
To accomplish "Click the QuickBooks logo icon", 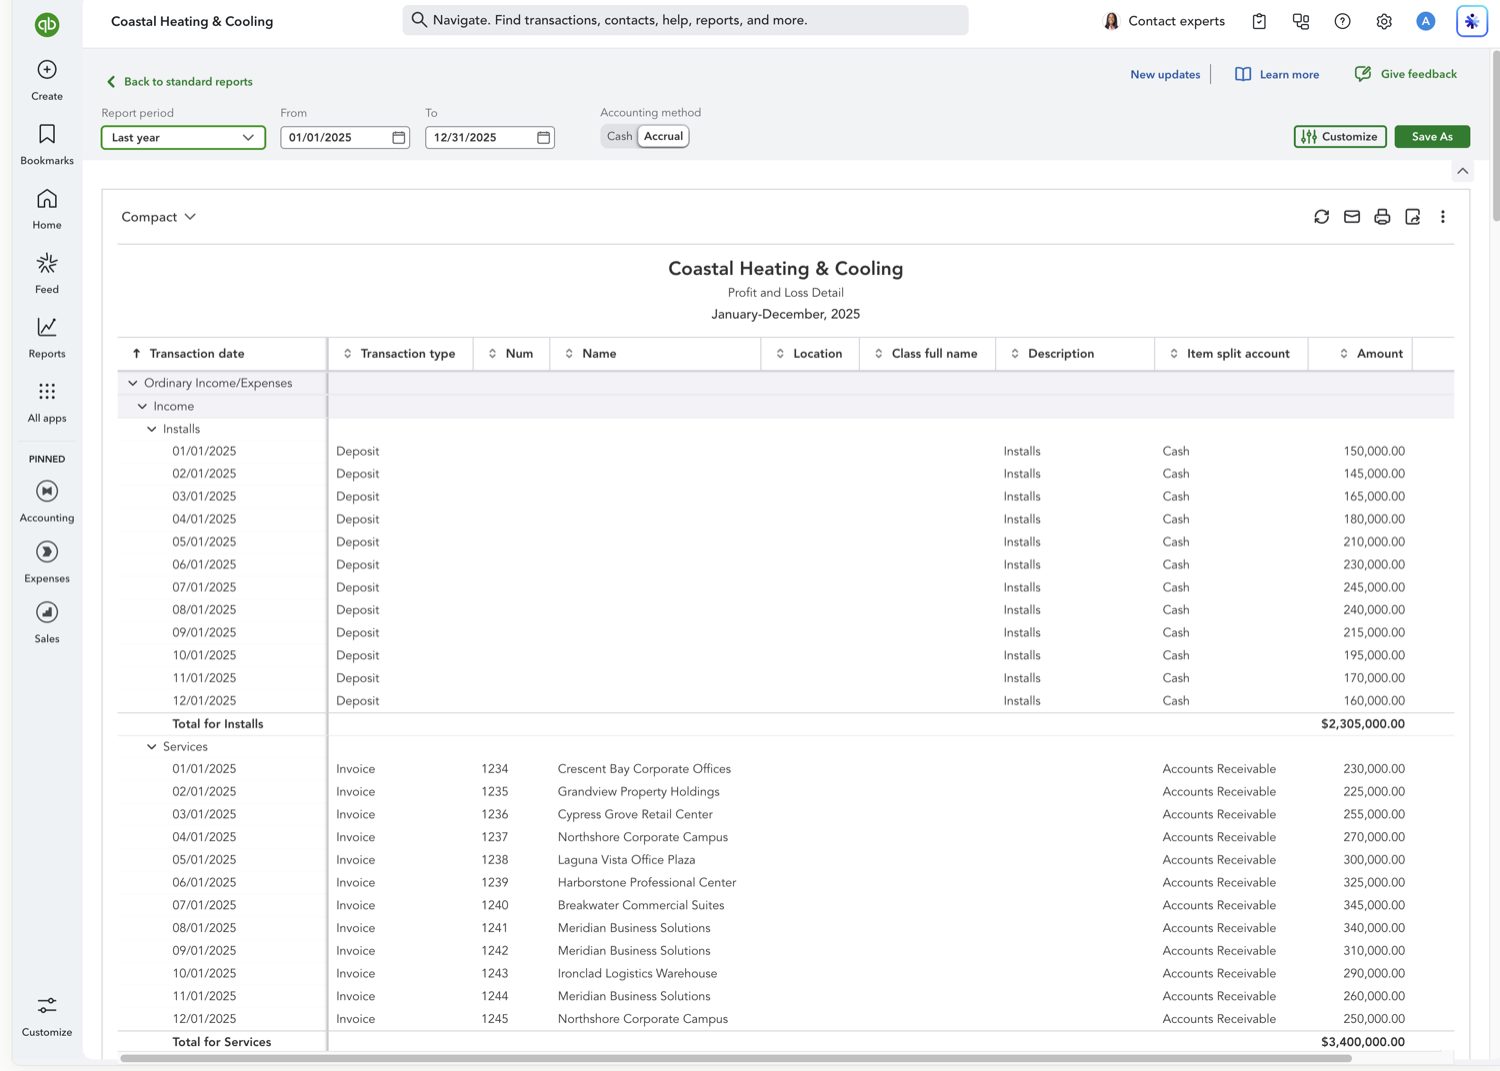I will (47, 24).
